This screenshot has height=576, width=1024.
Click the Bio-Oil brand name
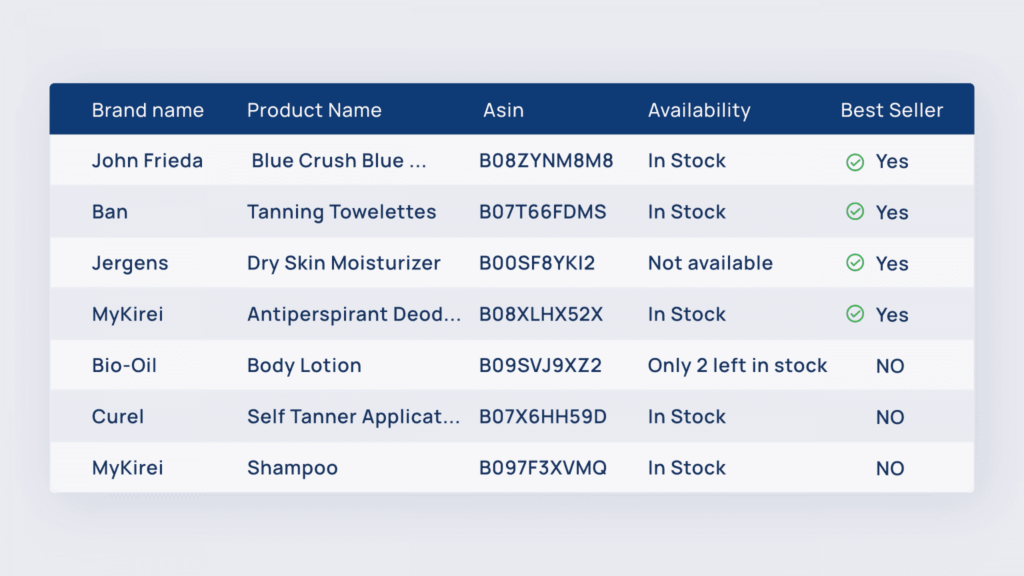pyautogui.click(x=124, y=365)
